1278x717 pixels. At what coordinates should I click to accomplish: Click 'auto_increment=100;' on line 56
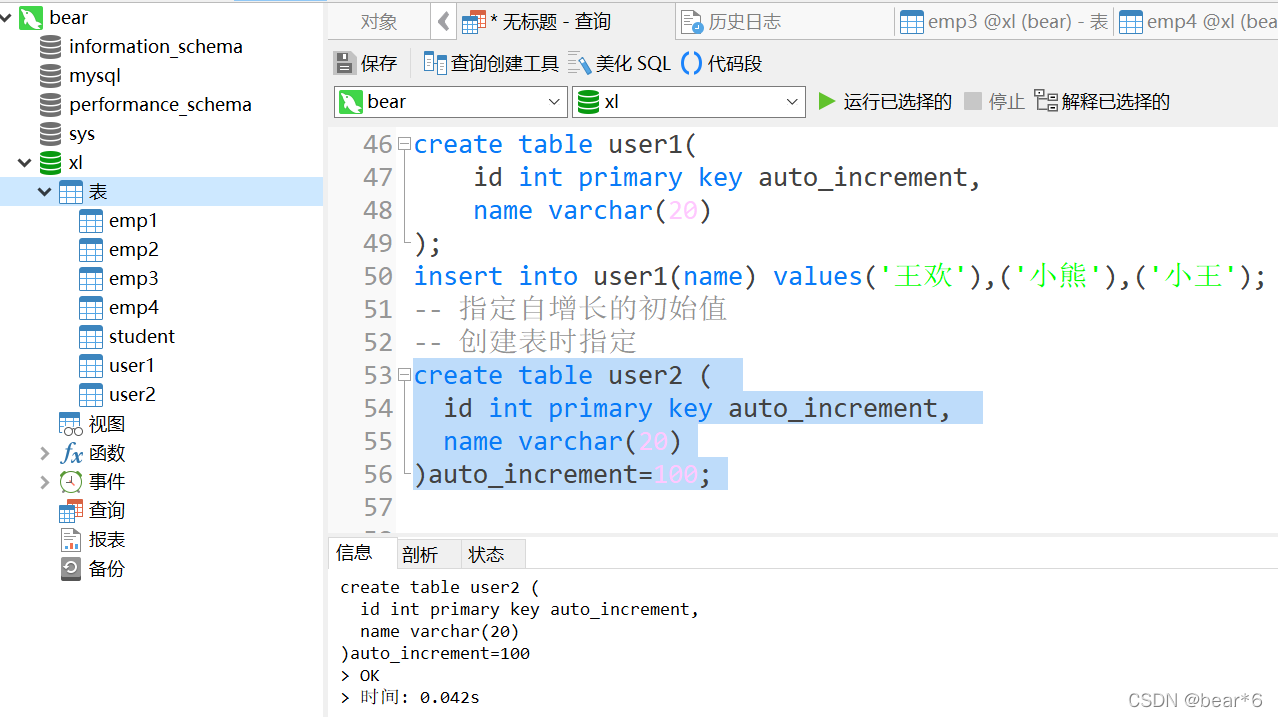[570, 474]
